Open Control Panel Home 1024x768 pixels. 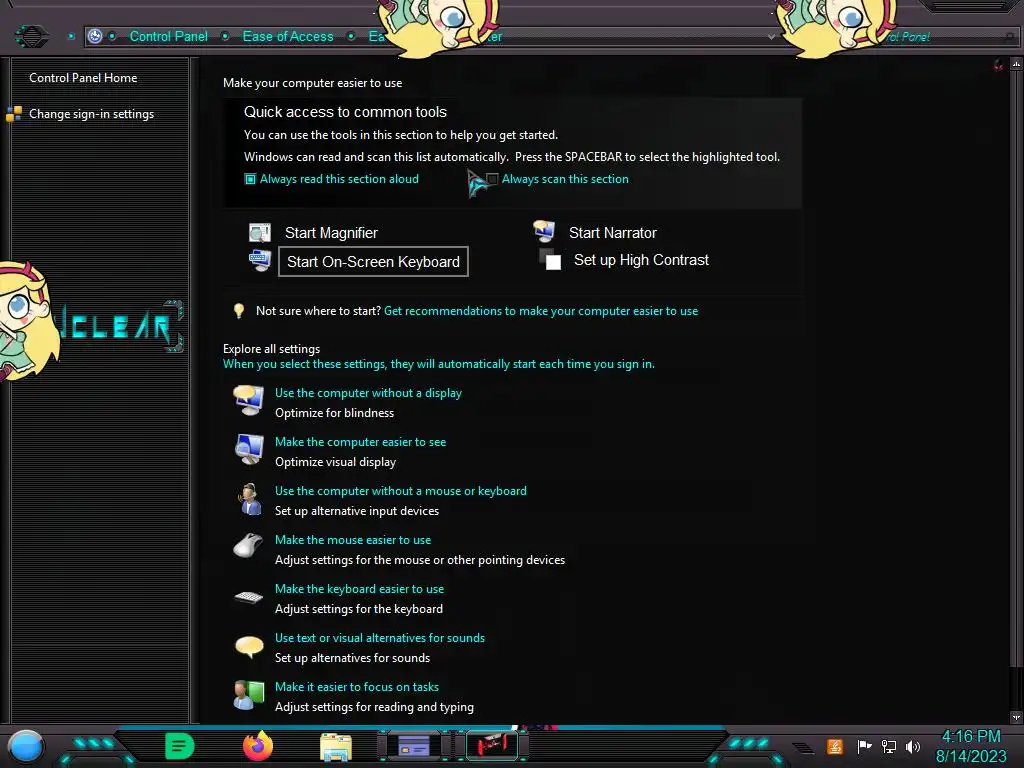pos(83,78)
